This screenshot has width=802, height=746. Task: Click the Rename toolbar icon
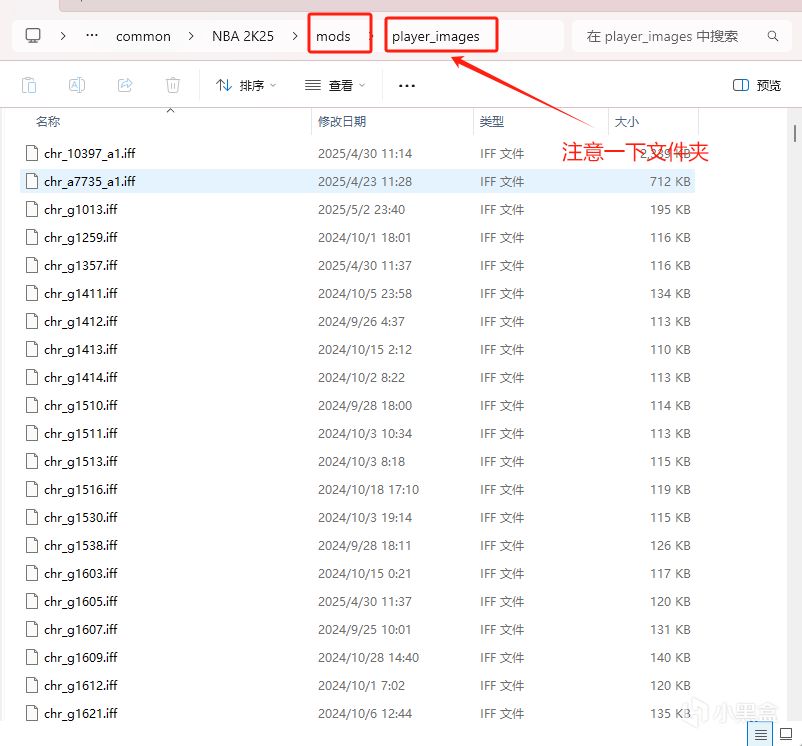(77, 85)
